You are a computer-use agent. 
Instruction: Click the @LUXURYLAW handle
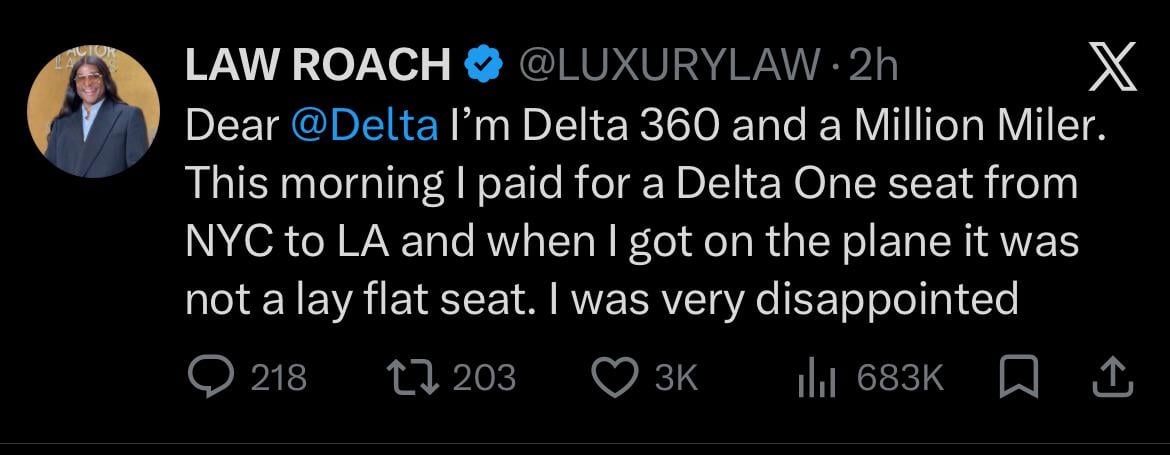click(x=671, y=66)
